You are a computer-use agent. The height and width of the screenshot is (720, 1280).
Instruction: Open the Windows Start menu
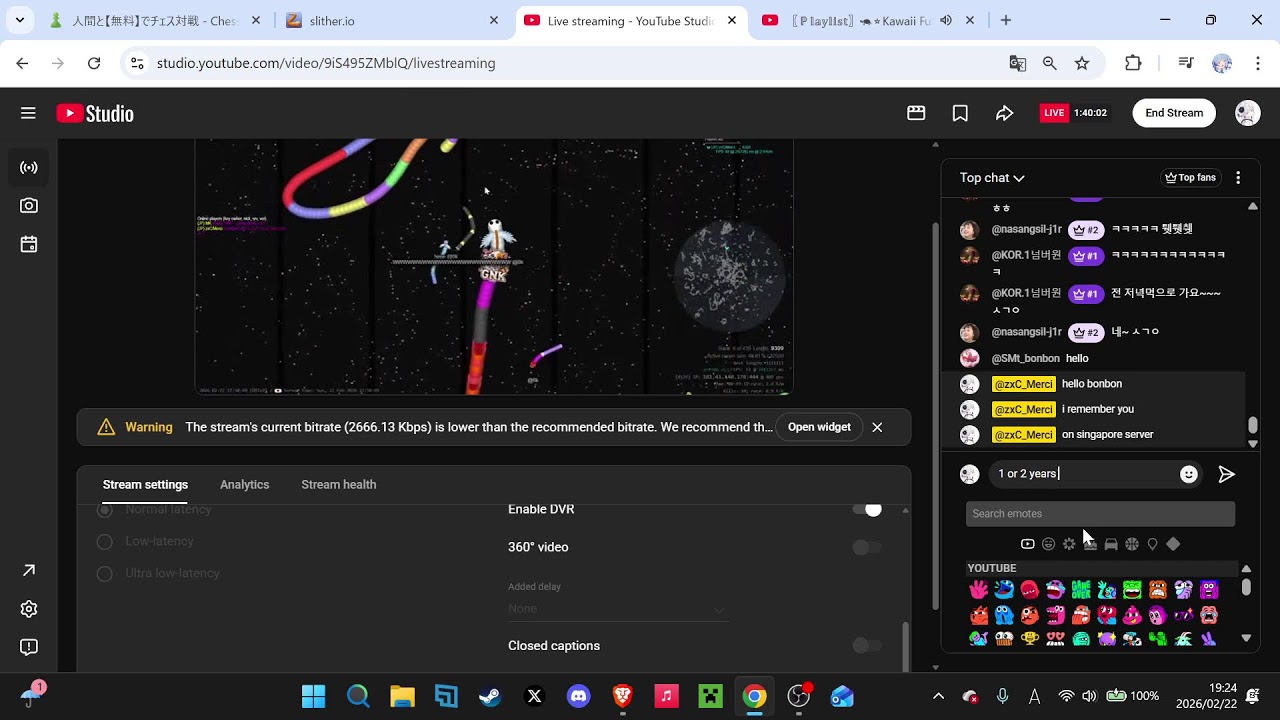pos(314,696)
